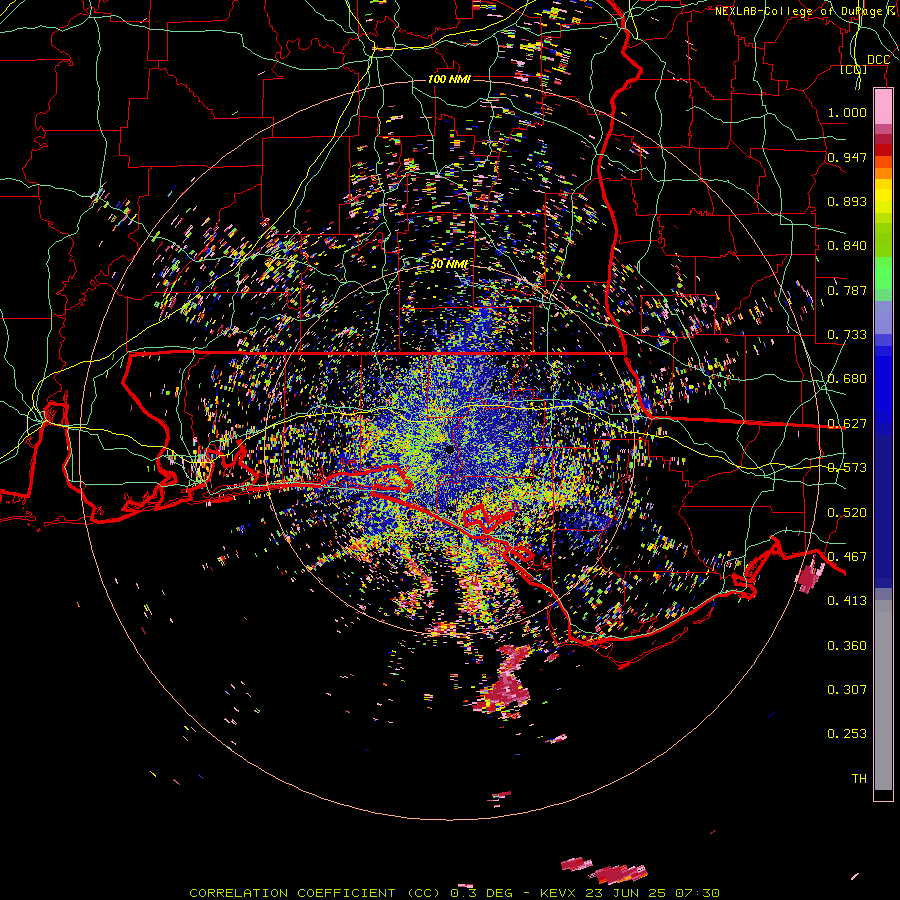Select the 1.000 value on the legend
The image size is (900, 900).
point(847,112)
